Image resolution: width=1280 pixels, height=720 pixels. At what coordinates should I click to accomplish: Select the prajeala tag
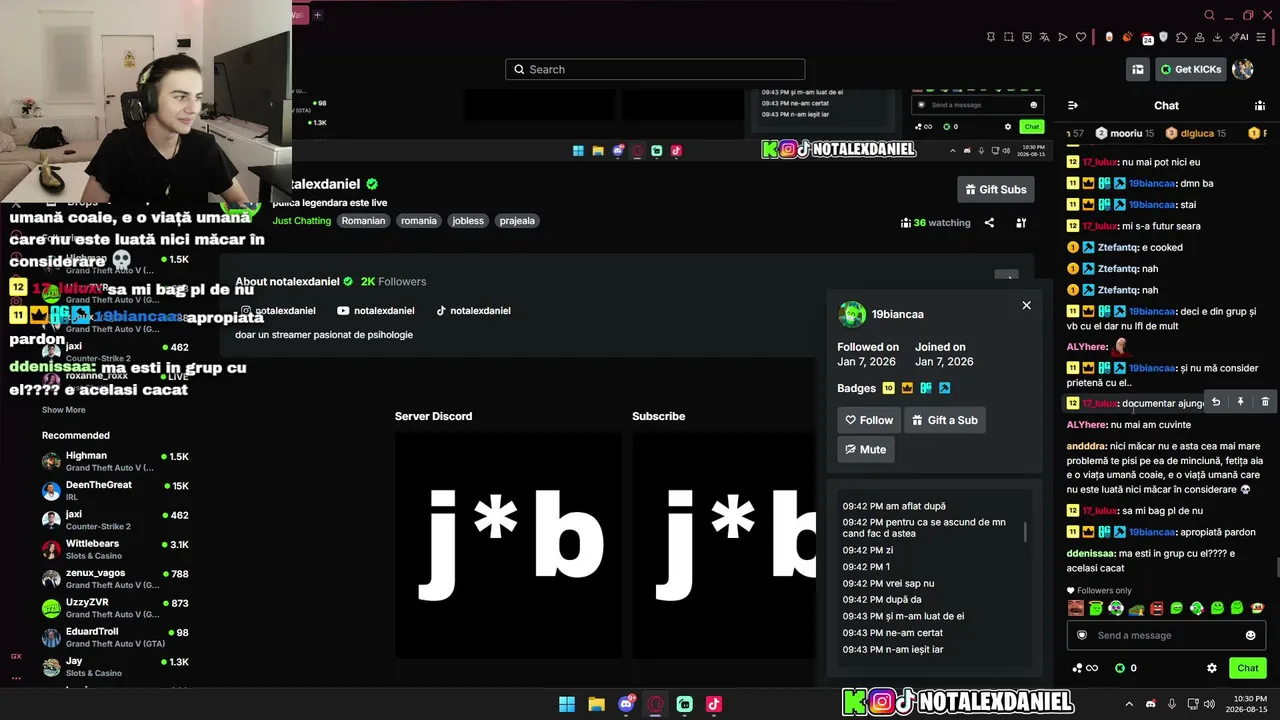(517, 221)
